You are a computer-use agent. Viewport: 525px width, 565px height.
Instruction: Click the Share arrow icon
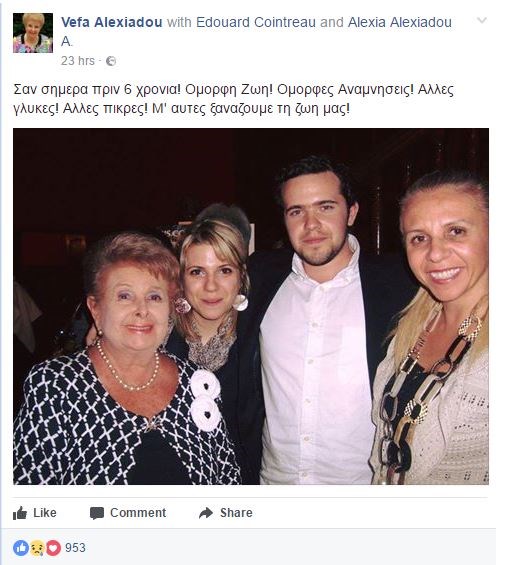pyautogui.click(x=206, y=513)
